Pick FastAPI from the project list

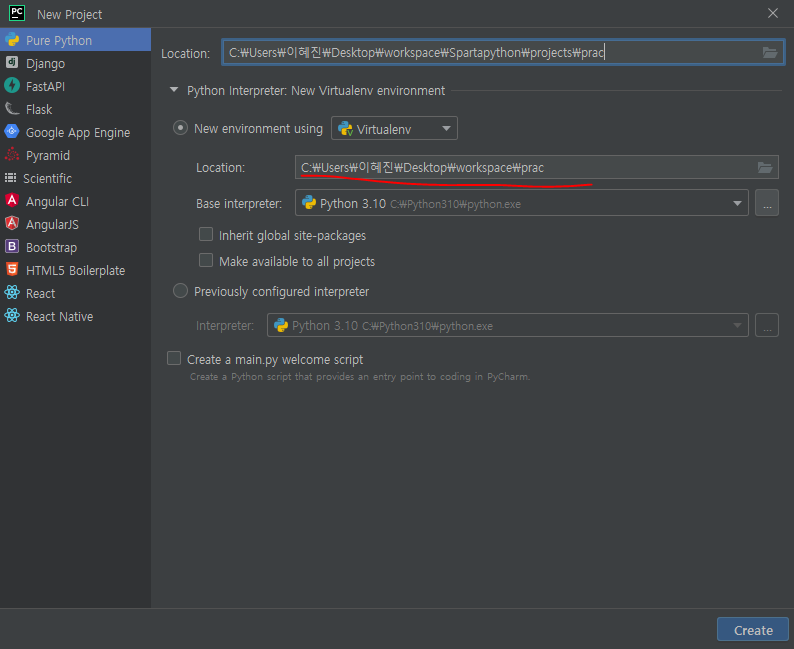[75, 86]
